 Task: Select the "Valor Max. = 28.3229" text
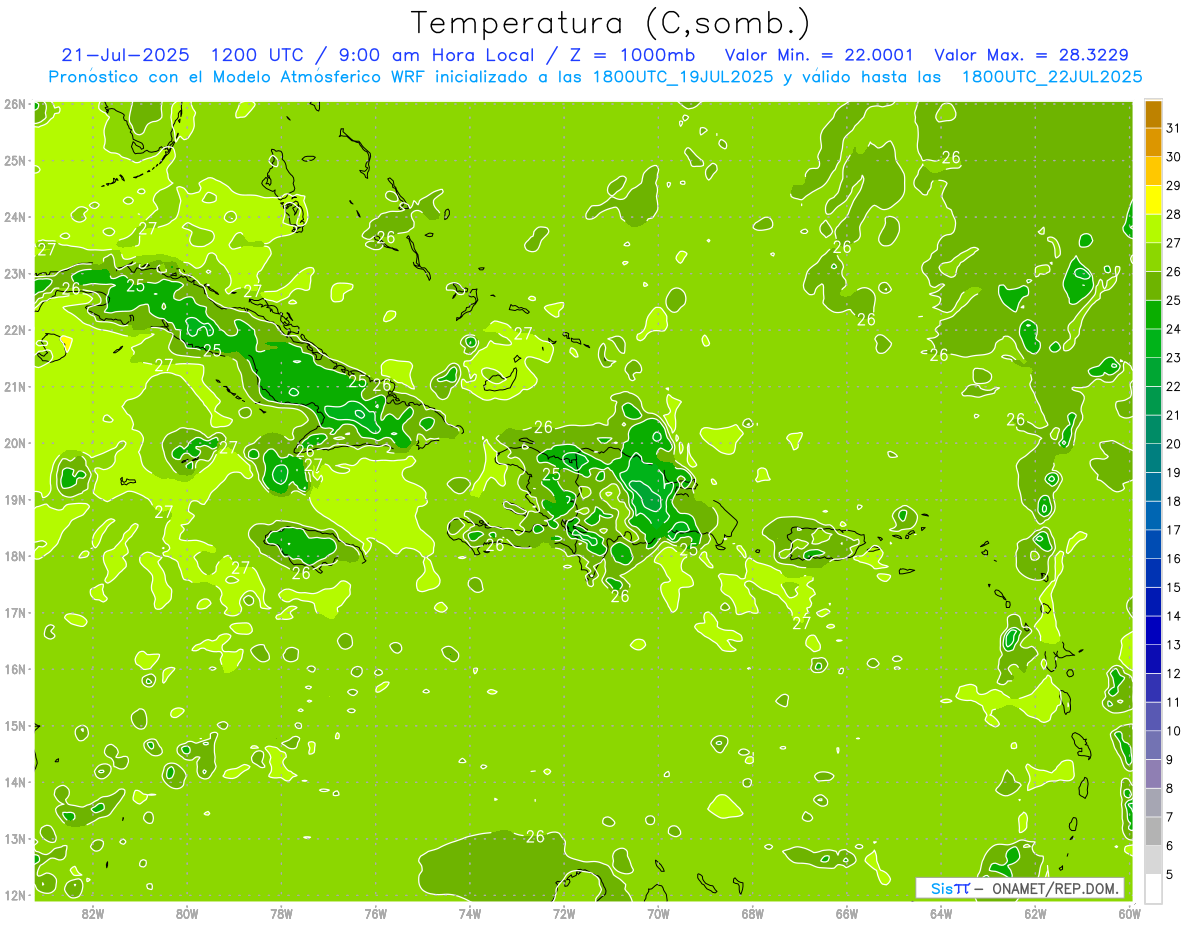click(x=1032, y=55)
